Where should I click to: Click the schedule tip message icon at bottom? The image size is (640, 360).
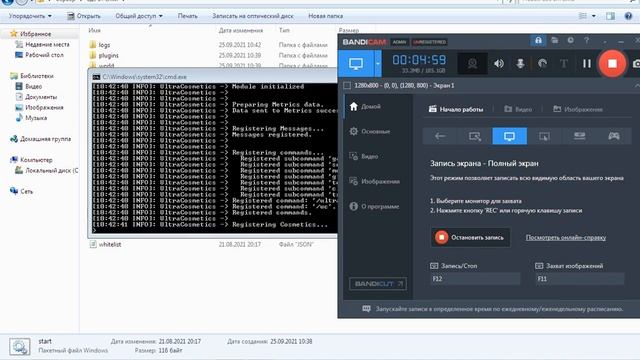click(367, 309)
